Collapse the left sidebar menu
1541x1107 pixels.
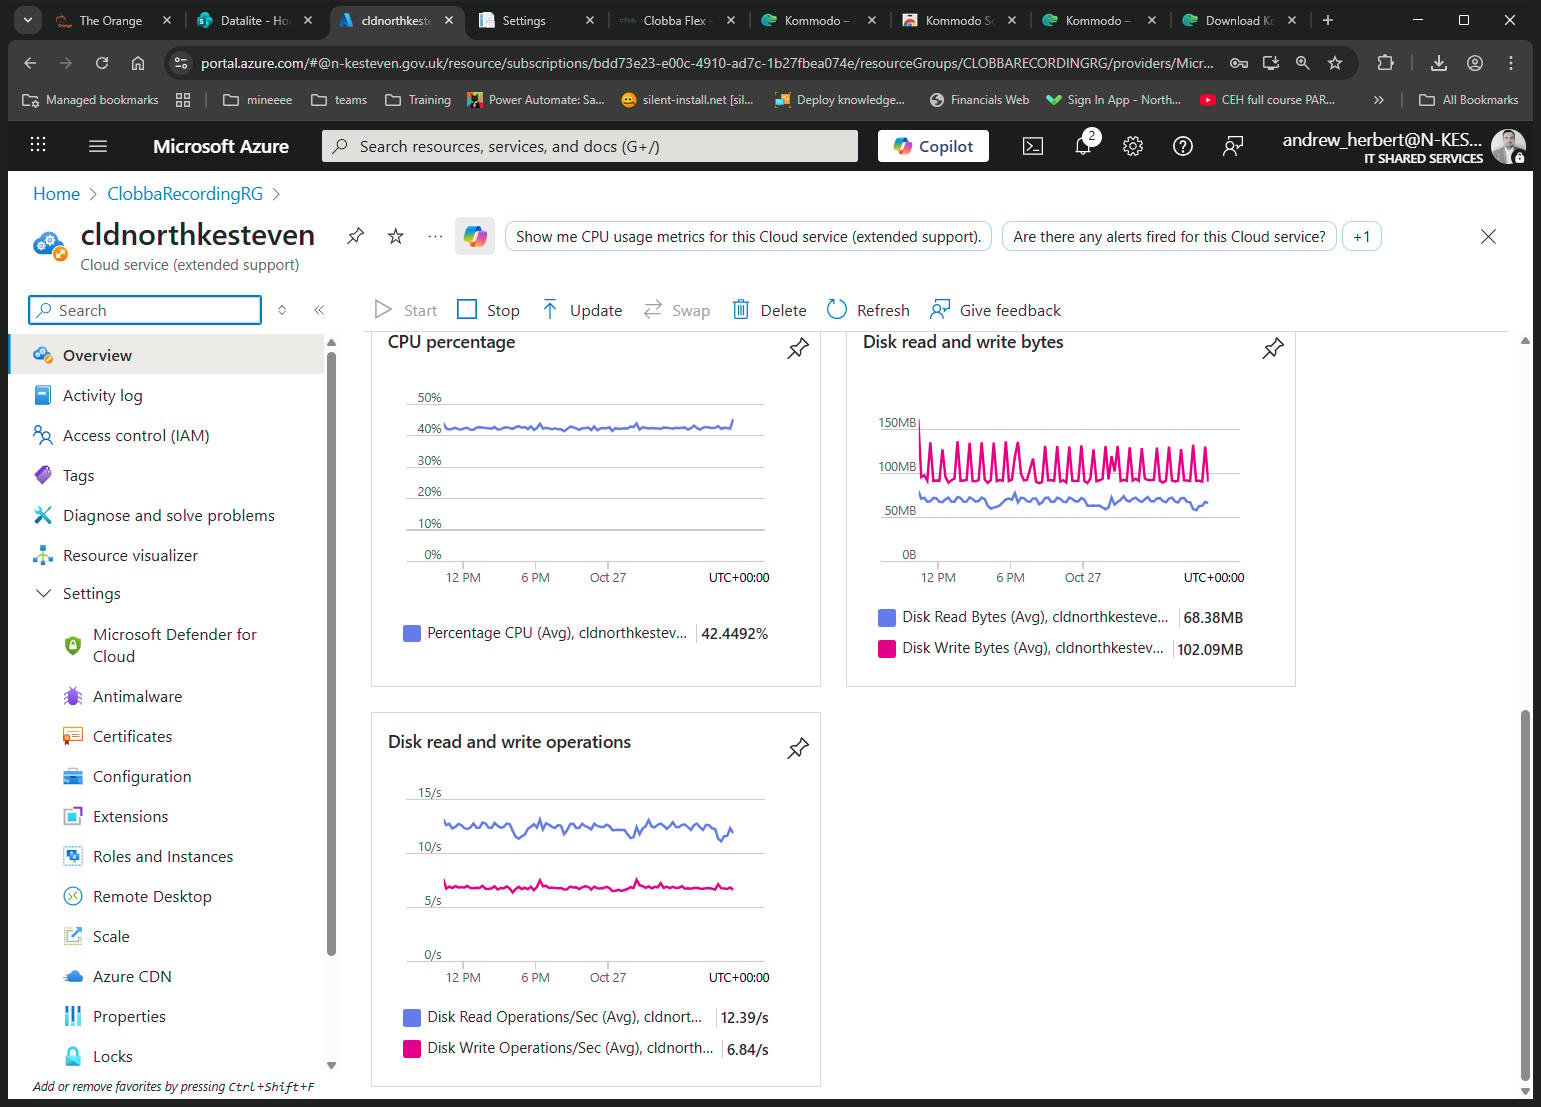(x=319, y=310)
